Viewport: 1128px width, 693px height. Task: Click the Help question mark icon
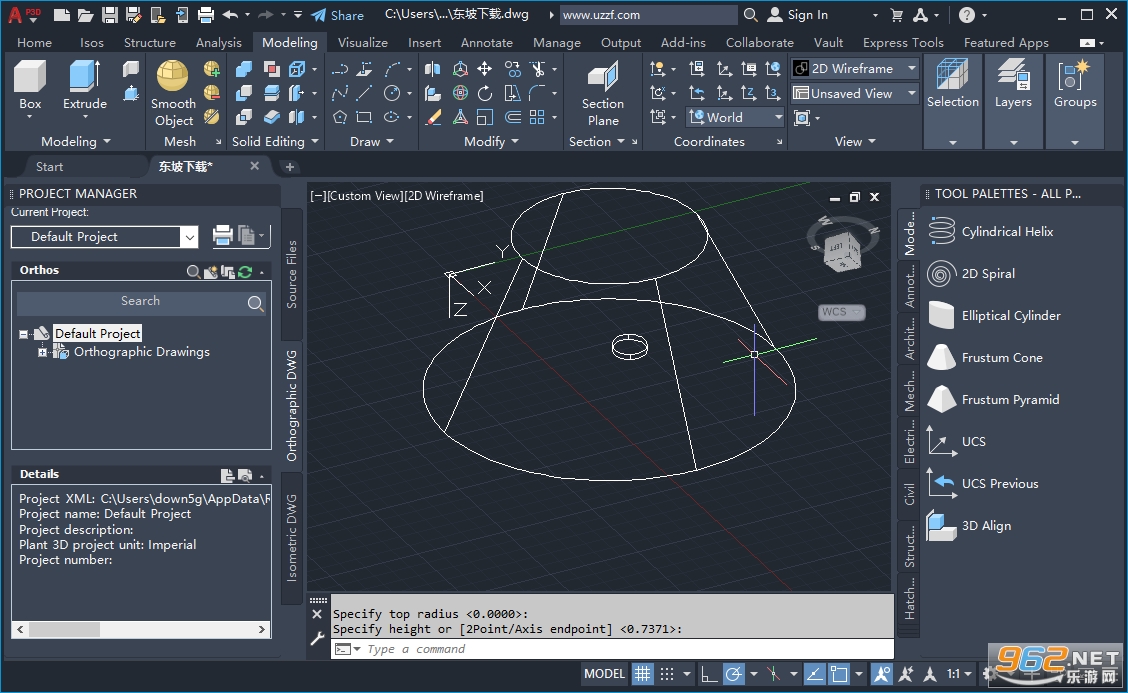(x=968, y=14)
